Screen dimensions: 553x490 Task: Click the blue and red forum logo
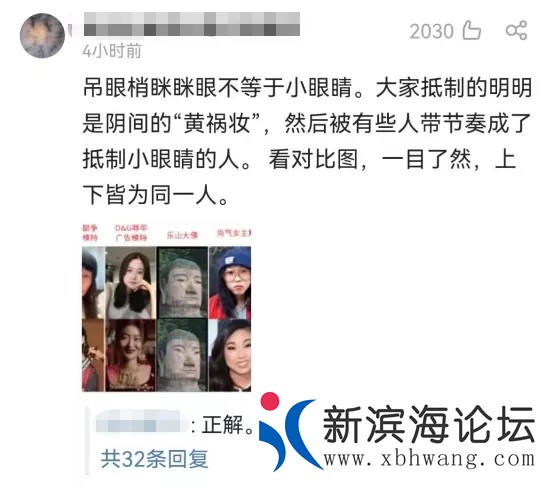point(287,432)
